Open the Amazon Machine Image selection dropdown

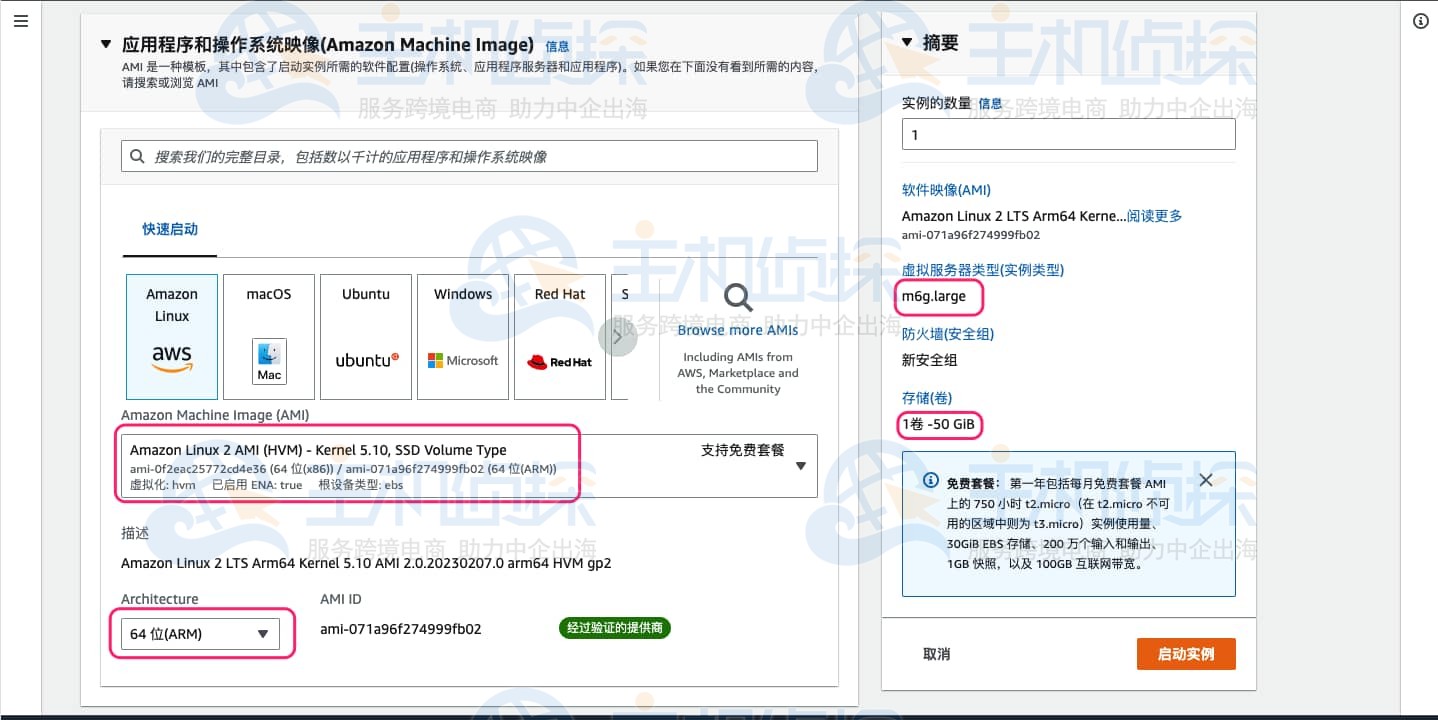(801, 465)
